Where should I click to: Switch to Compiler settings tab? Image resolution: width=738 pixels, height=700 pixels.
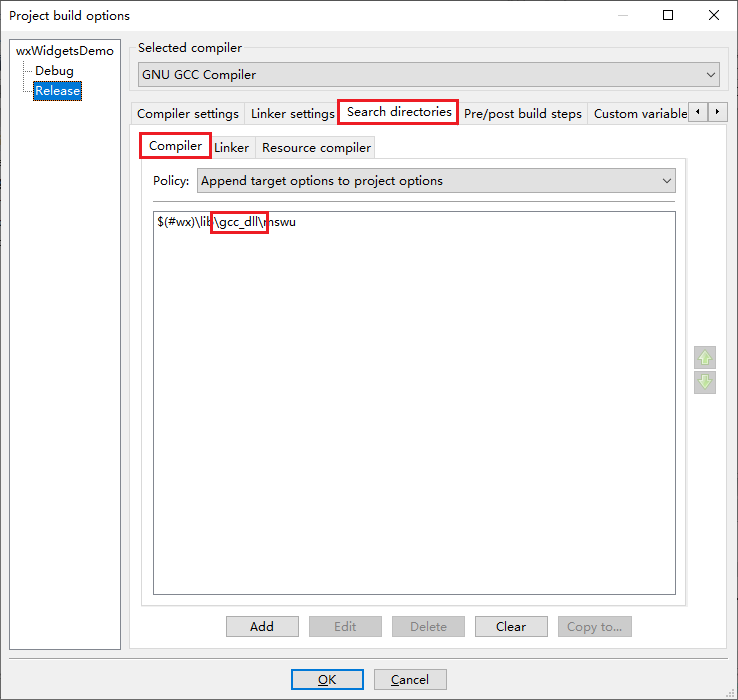pyautogui.click(x=188, y=113)
